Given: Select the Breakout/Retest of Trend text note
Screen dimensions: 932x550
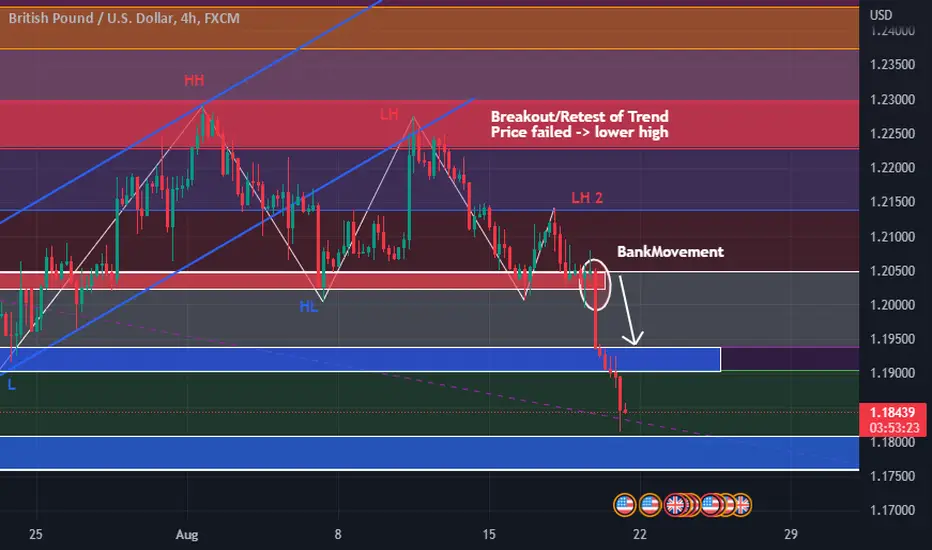Looking at the screenshot, I should point(580,124).
